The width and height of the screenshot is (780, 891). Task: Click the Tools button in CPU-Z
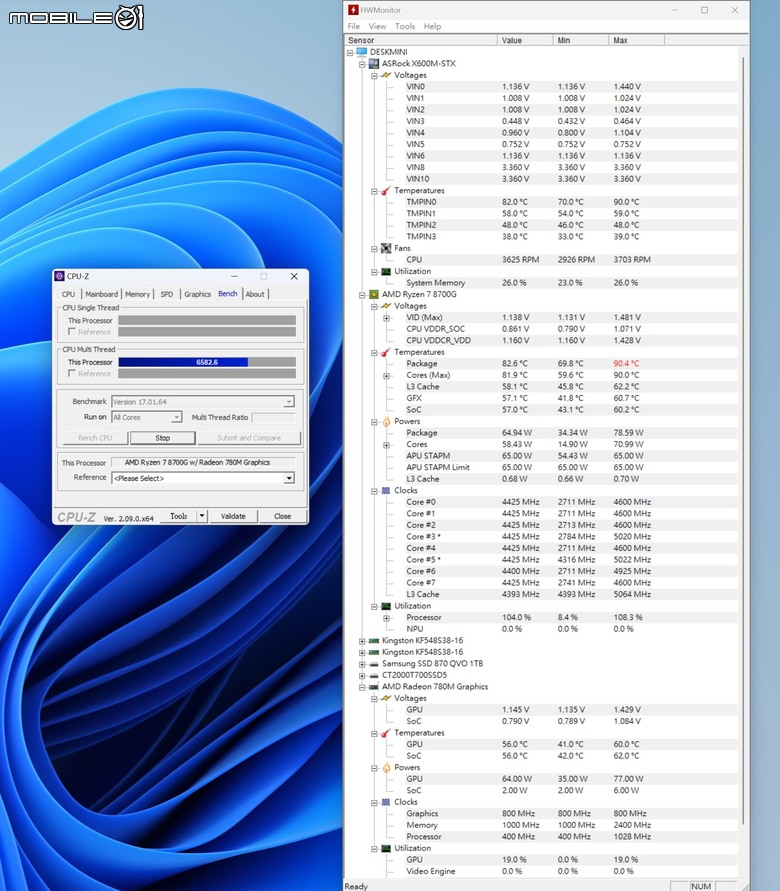coord(178,516)
